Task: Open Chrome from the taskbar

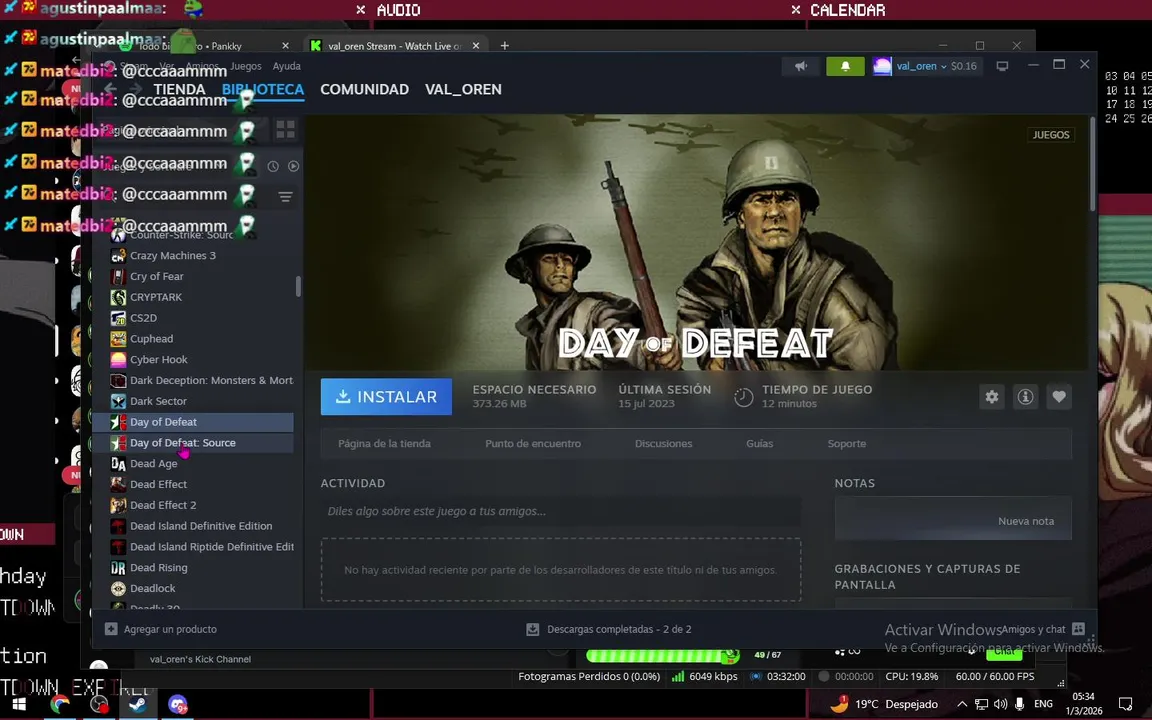Action: tap(60, 704)
